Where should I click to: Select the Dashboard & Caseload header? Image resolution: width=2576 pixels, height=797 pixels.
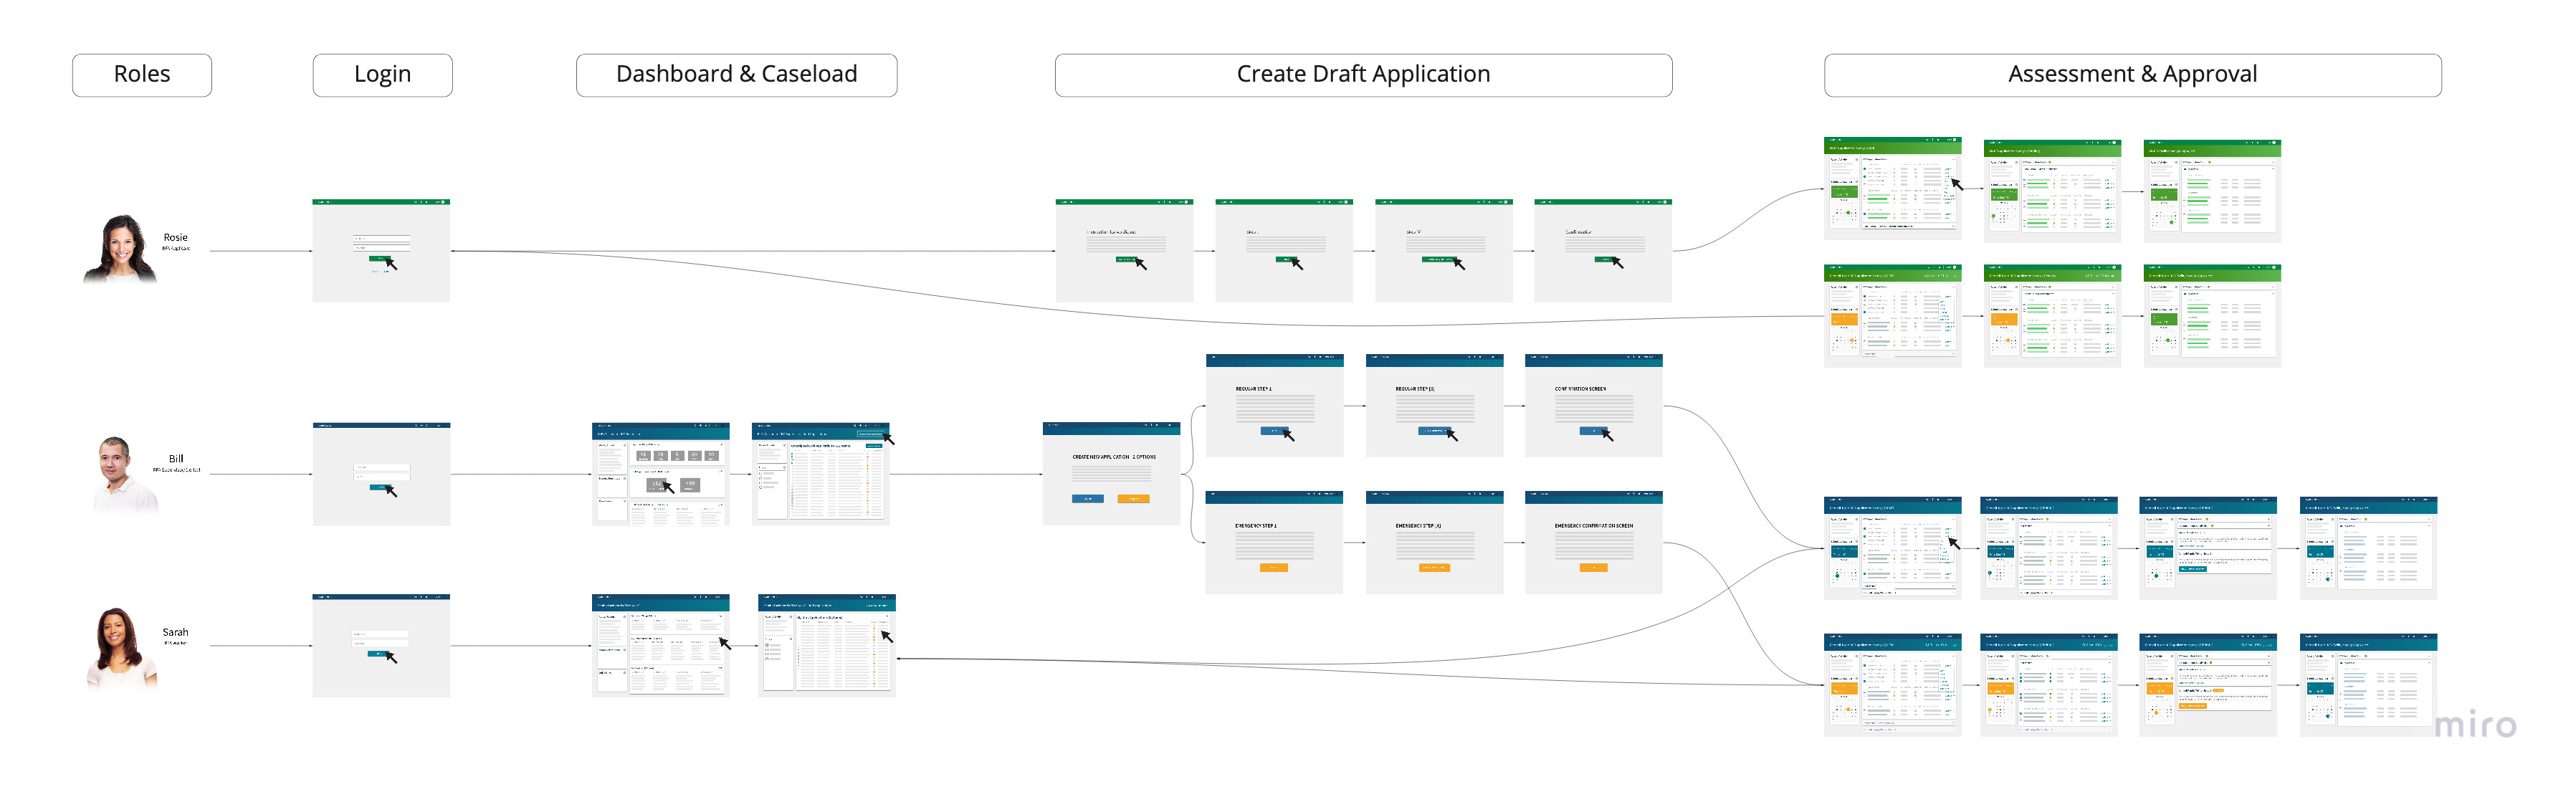click(x=736, y=75)
